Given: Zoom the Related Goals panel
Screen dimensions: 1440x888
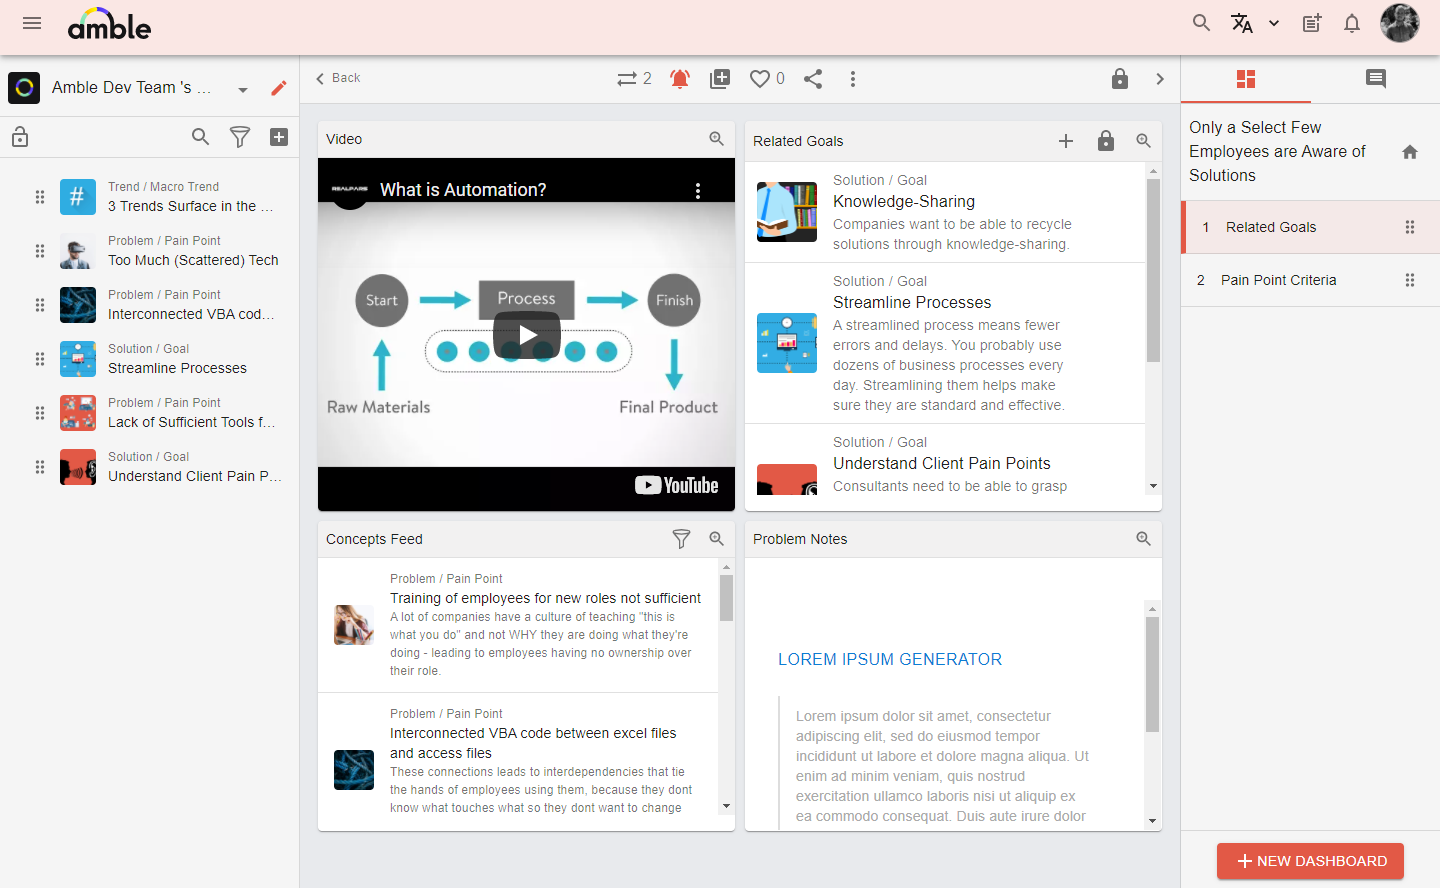Looking at the screenshot, I should click(x=1144, y=141).
